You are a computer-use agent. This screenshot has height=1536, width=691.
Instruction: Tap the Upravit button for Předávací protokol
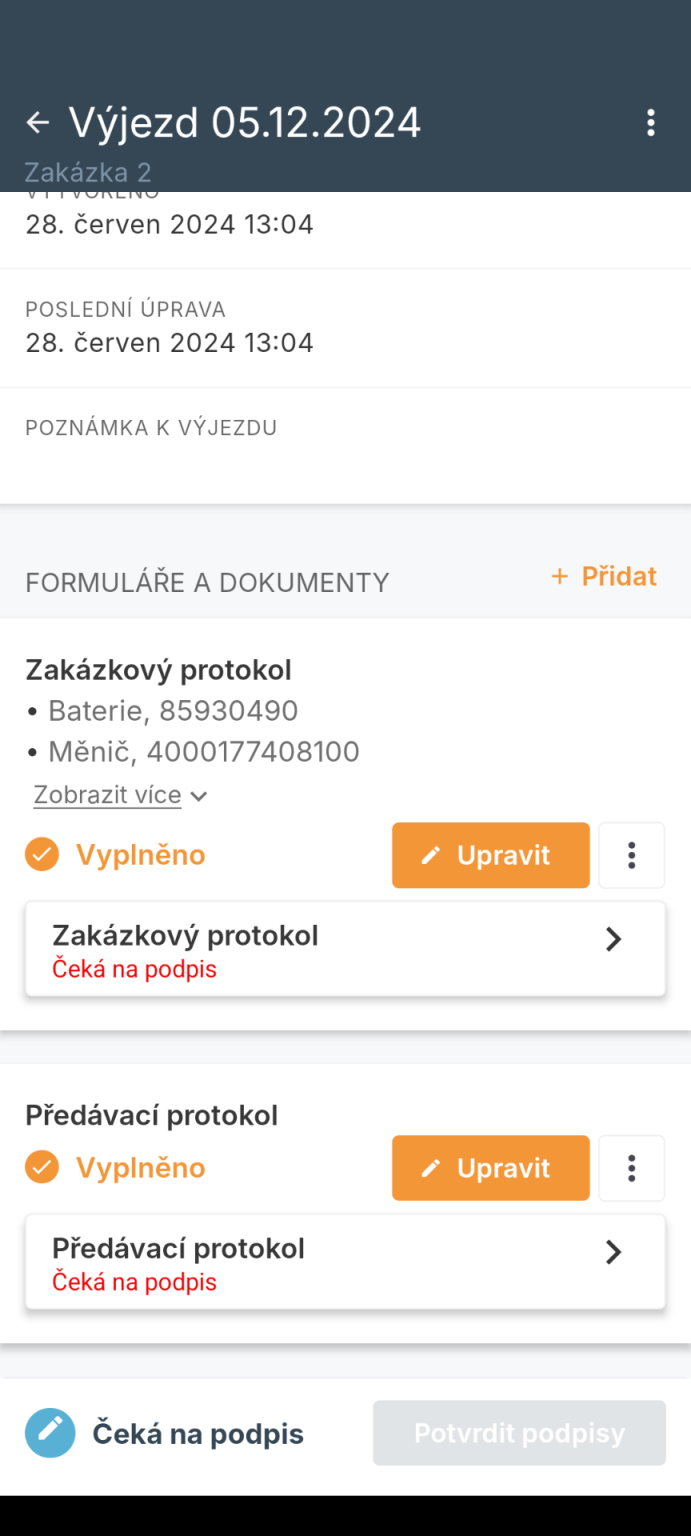tap(490, 1168)
